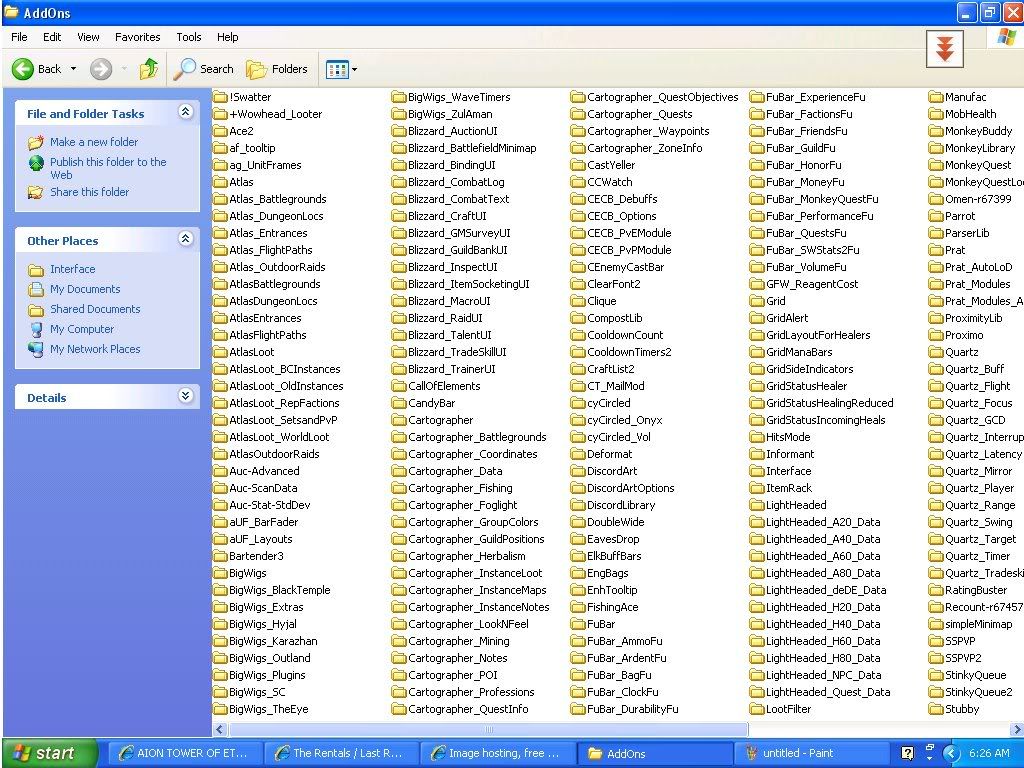Open the Edit menu
The height and width of the screenshot is (768, 1024).
pos(52,37)
